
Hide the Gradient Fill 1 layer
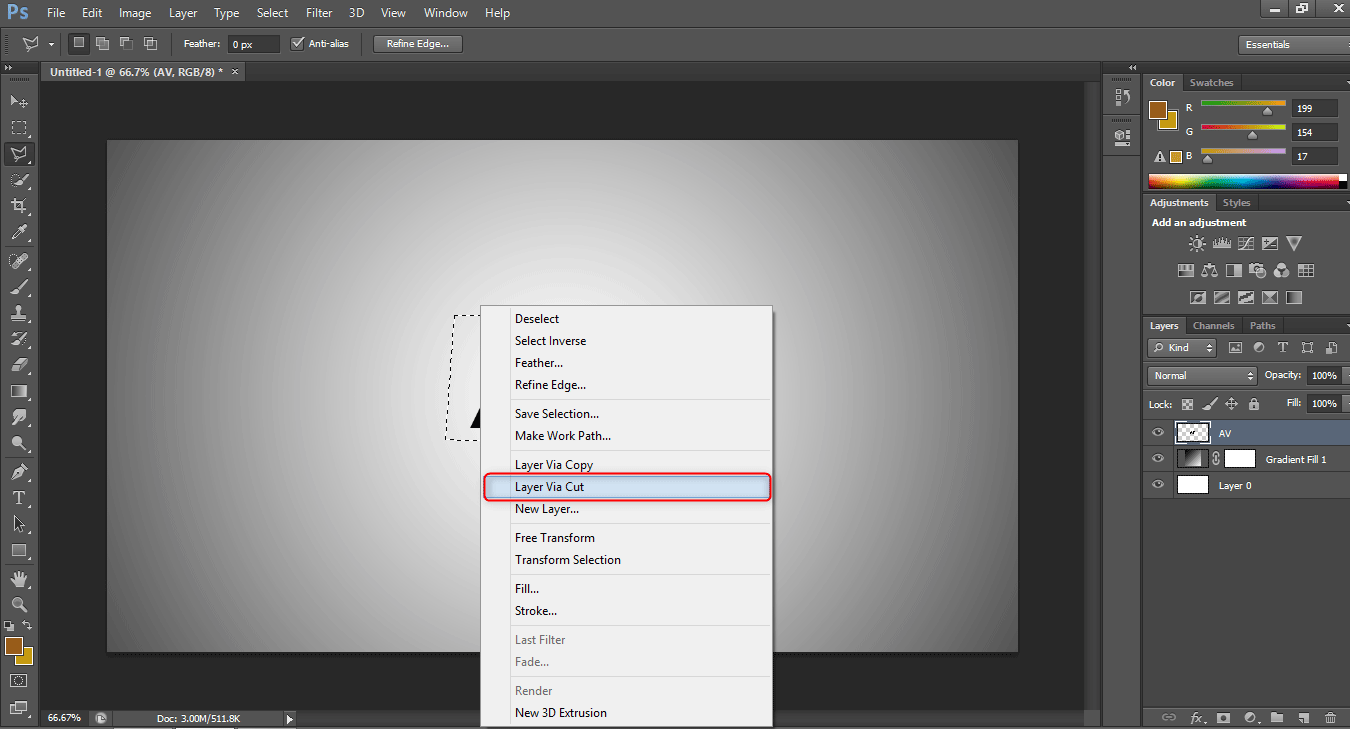coord(1158,459)
